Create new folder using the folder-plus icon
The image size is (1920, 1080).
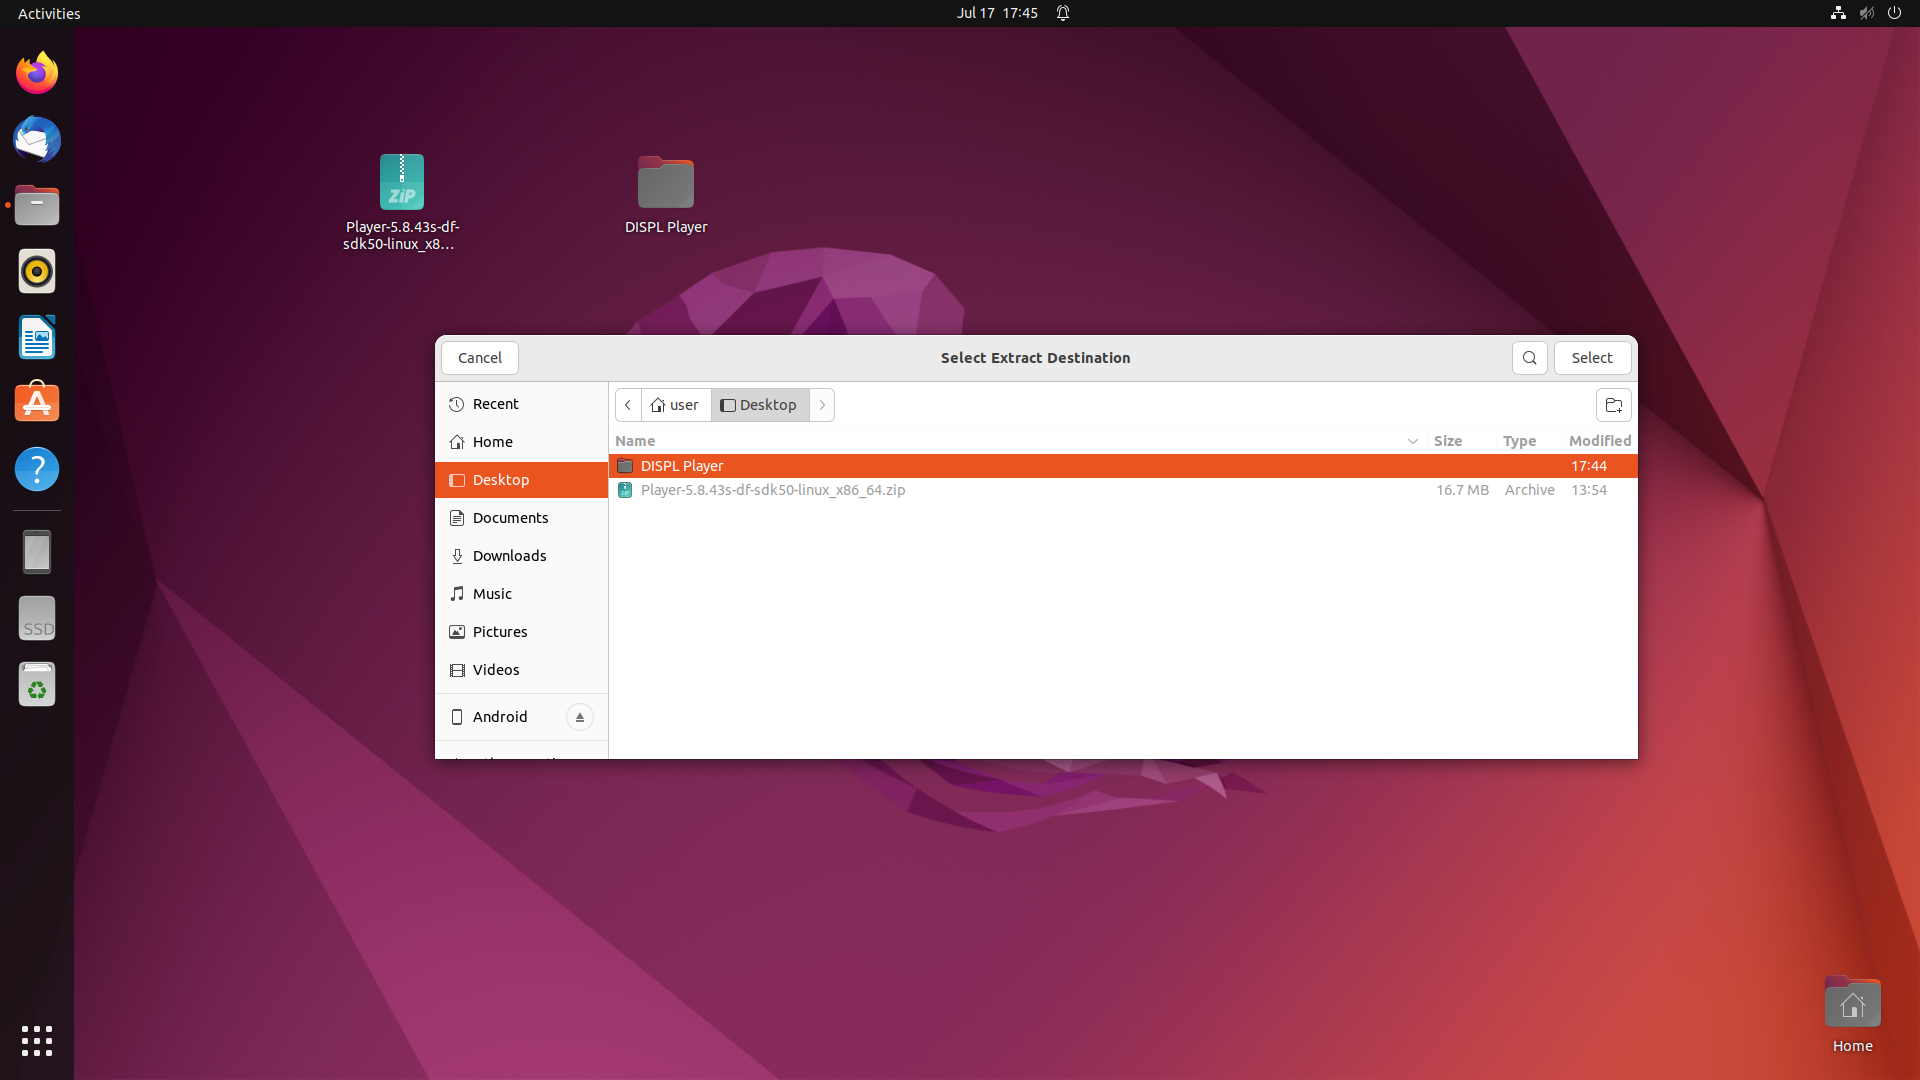(x=1613, y=405)
